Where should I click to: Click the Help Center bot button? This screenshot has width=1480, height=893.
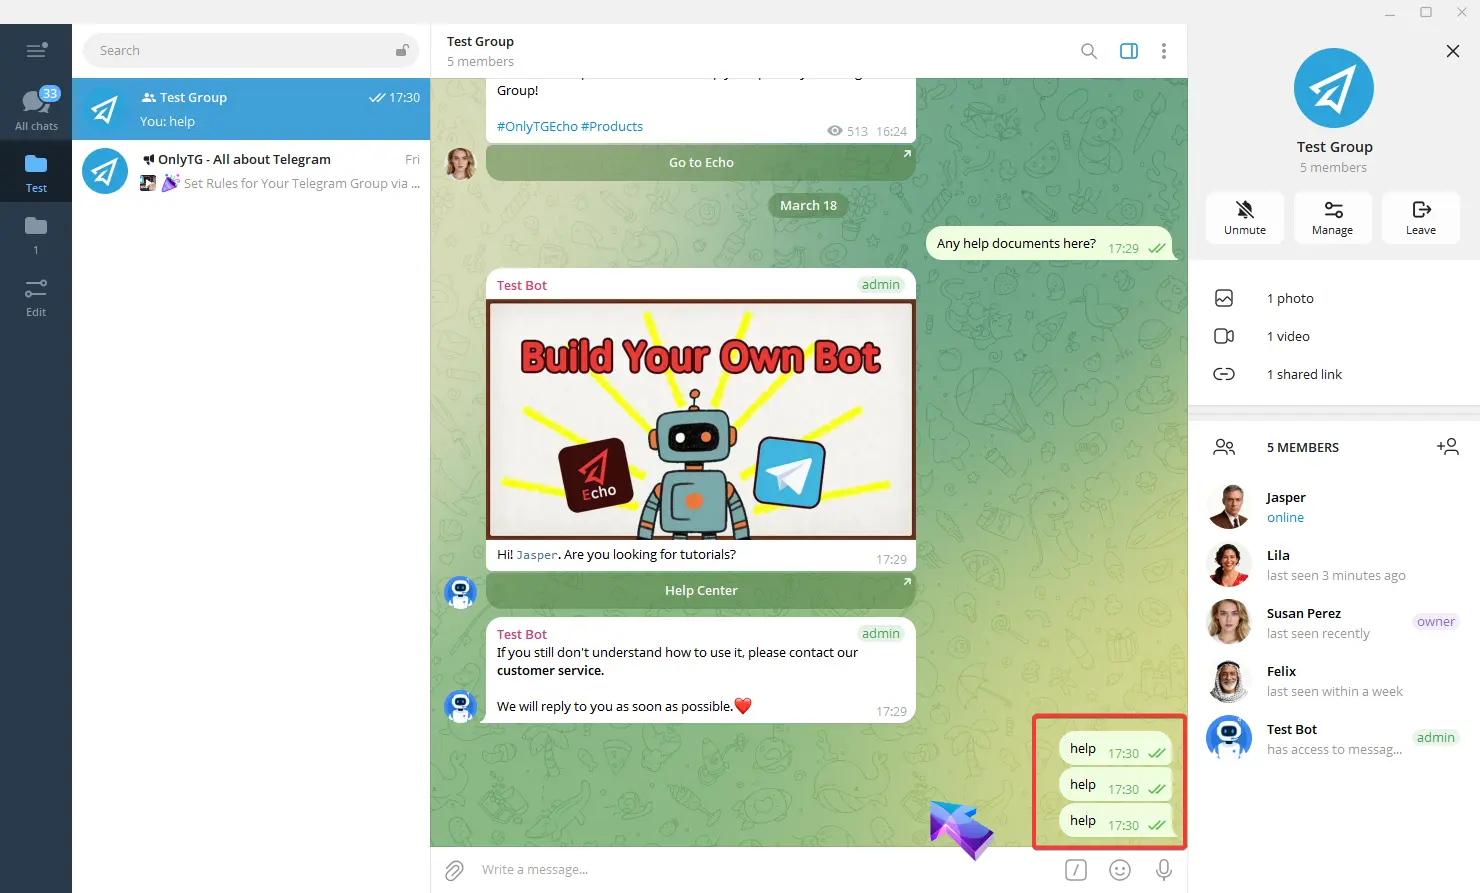pyautogui.click(x=700, y=591)
